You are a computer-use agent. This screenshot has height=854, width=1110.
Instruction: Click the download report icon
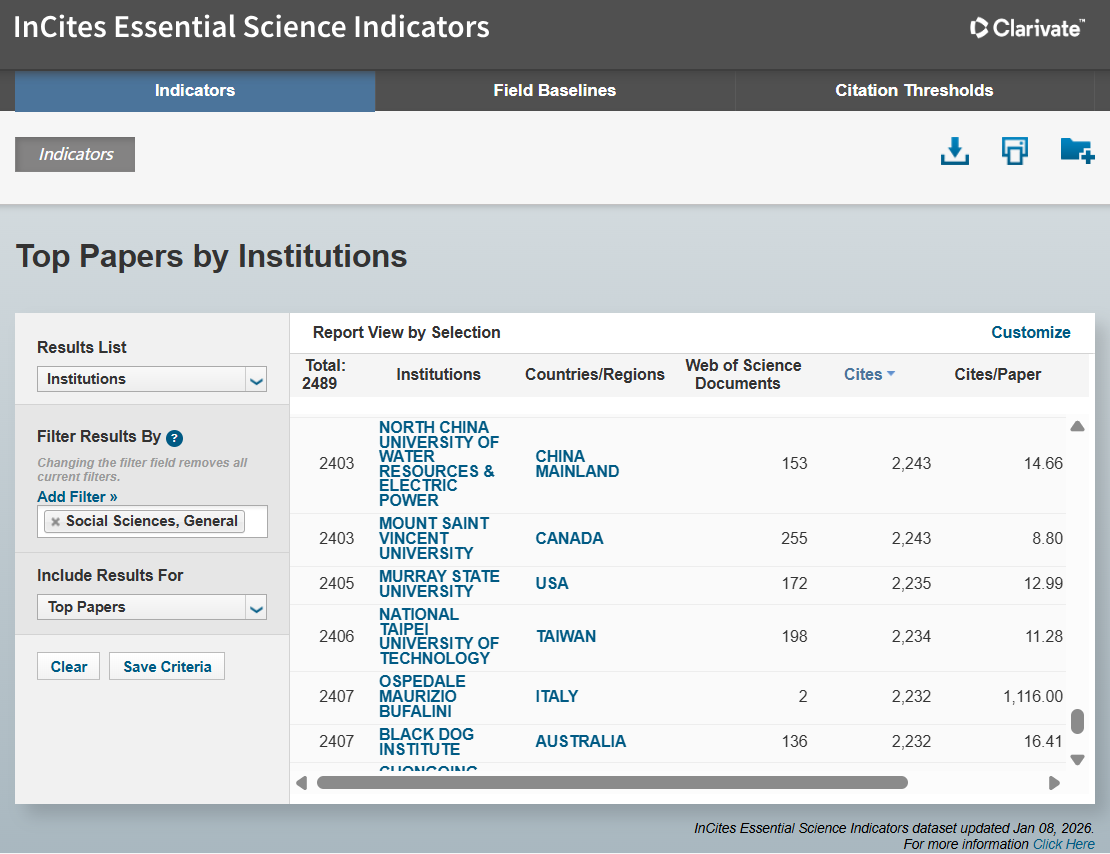click(x=955, y=152)
